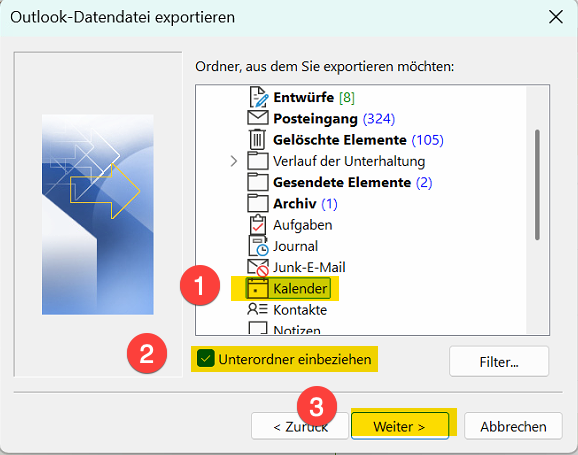
Task: Select the Verlauf der Unterhaltung label
Action: tap(349, 161)
